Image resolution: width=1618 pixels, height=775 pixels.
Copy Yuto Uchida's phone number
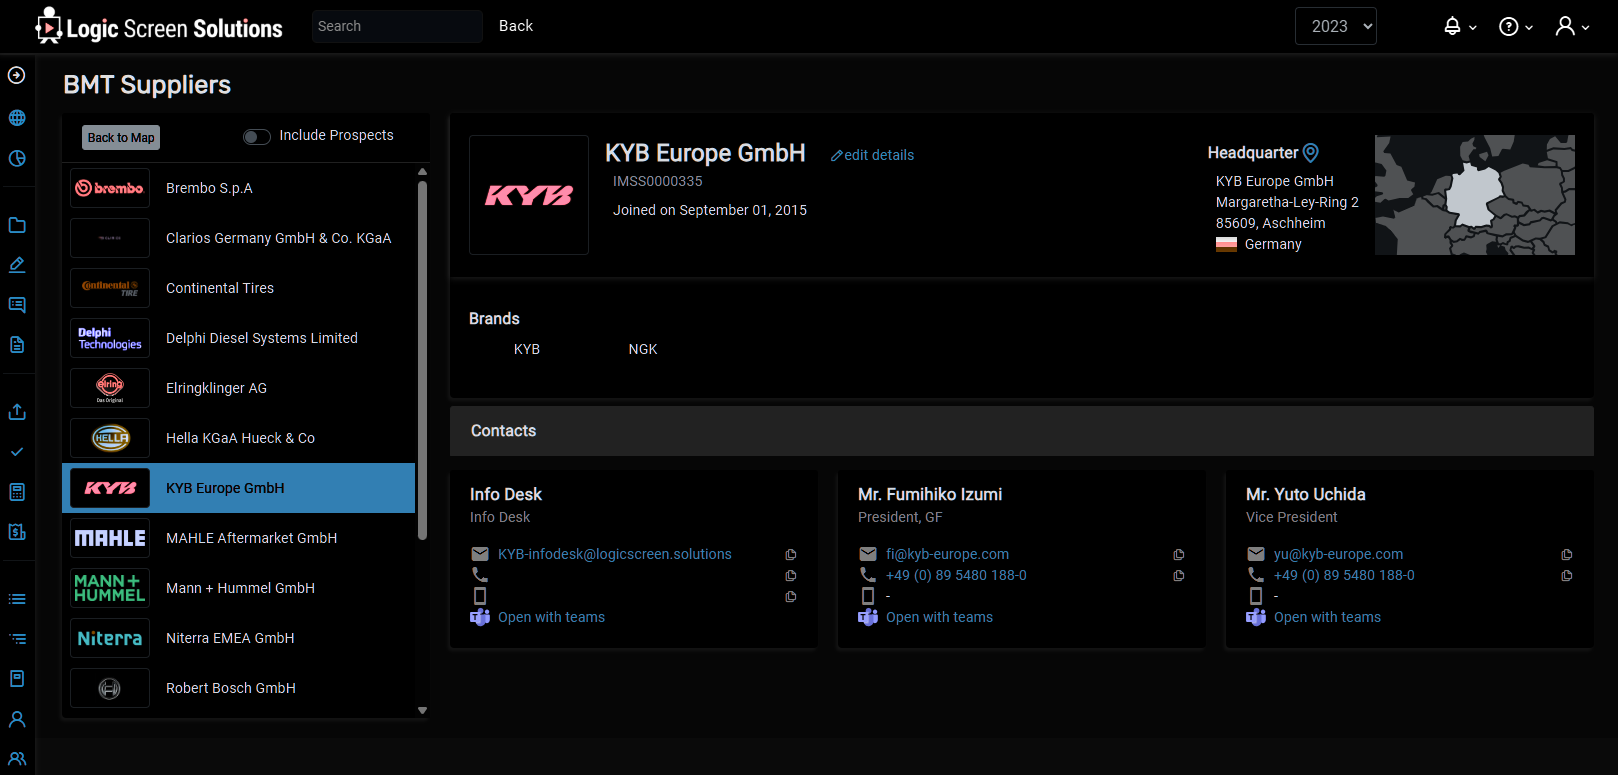1567,576
